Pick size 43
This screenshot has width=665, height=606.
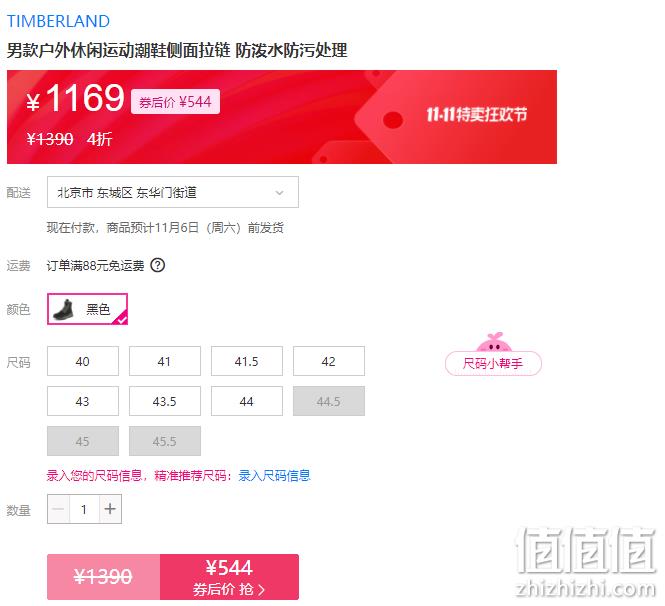tap(83, 401)
